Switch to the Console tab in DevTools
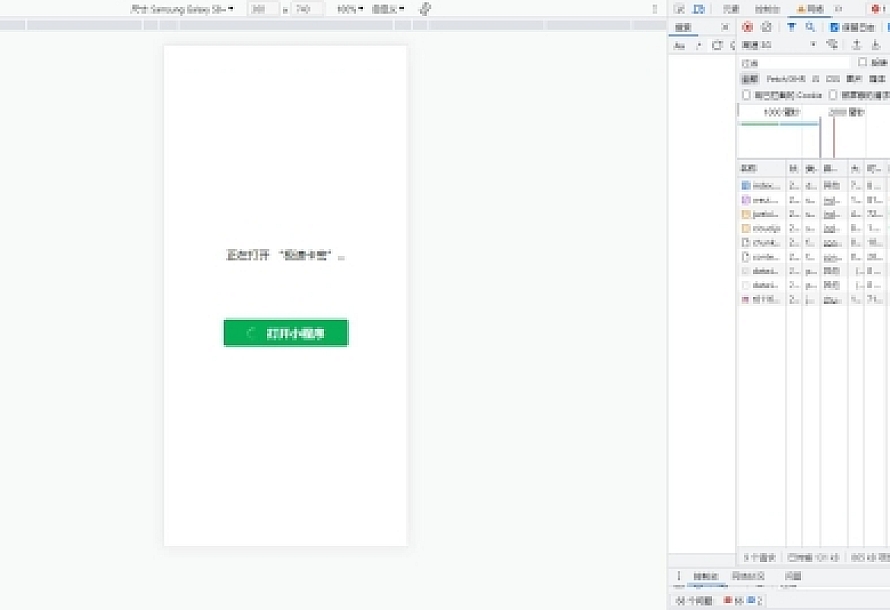Screen dimensions: 890x610 [767, 9]
